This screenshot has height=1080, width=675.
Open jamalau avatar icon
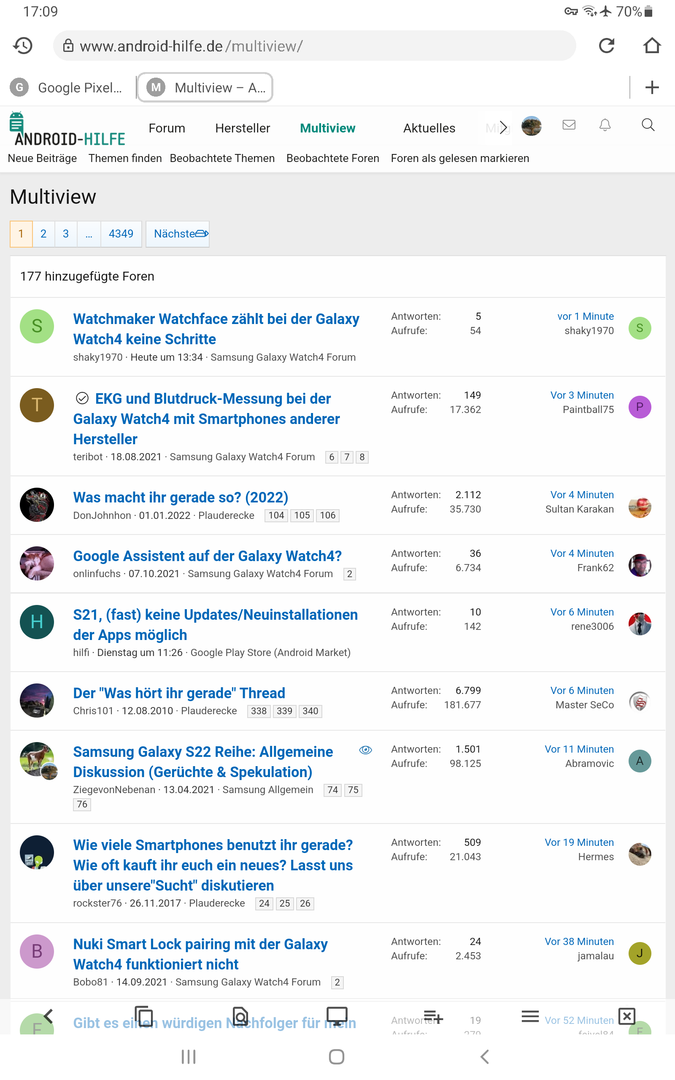point(640,953)
